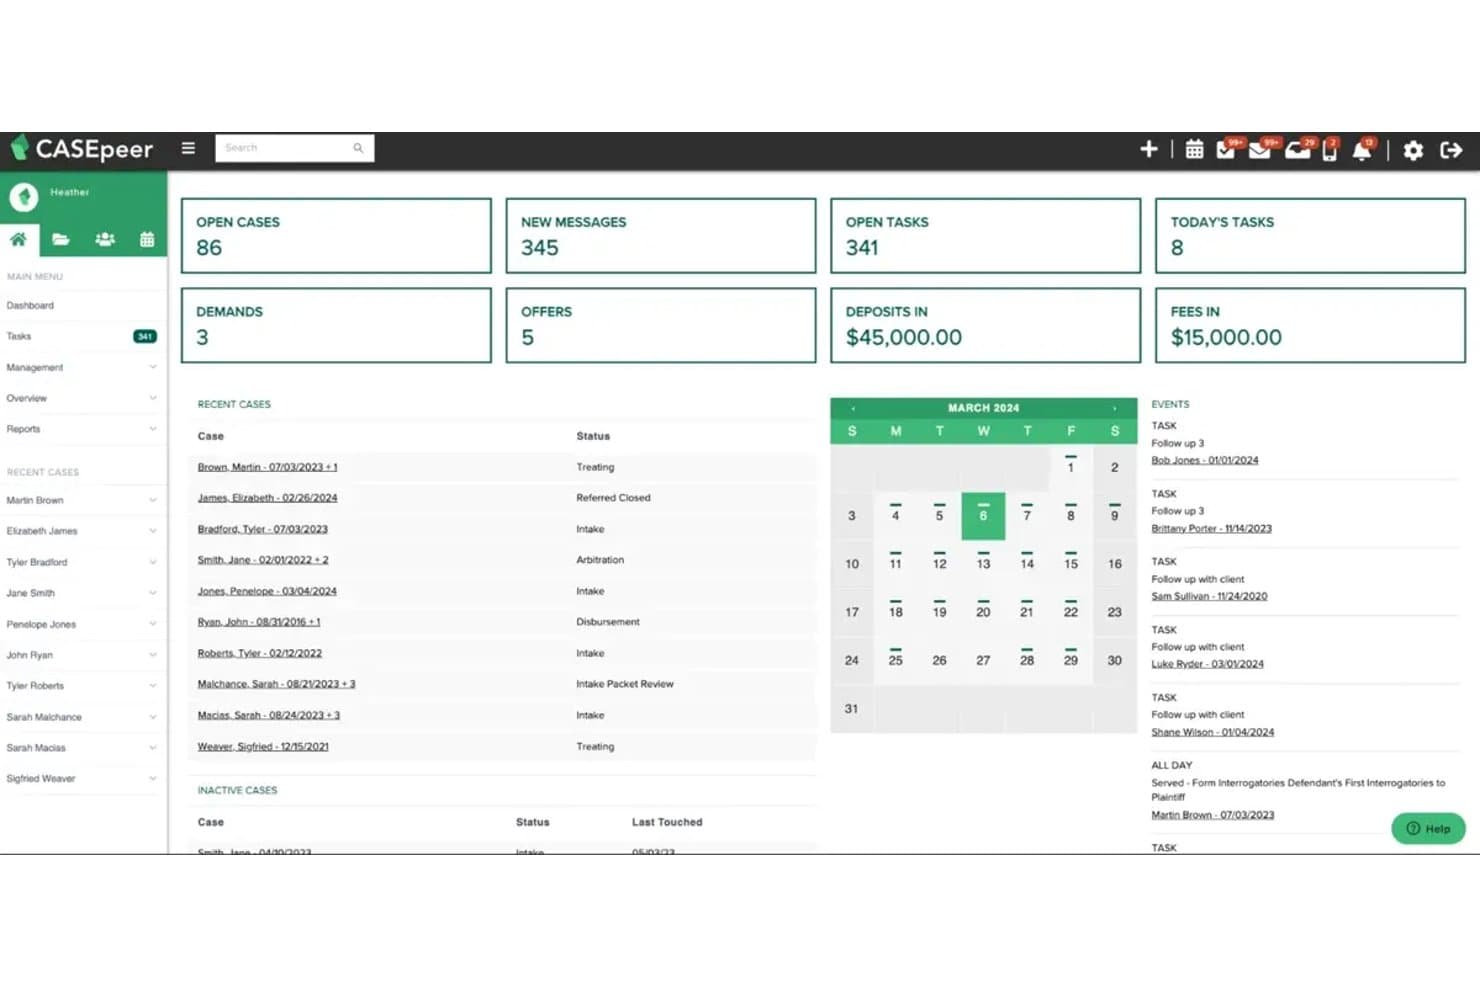This screenshot has height=987, width=1480.
Task: Open case James, Elizabeth - 02/26/2024
Action: coord(267,498)
